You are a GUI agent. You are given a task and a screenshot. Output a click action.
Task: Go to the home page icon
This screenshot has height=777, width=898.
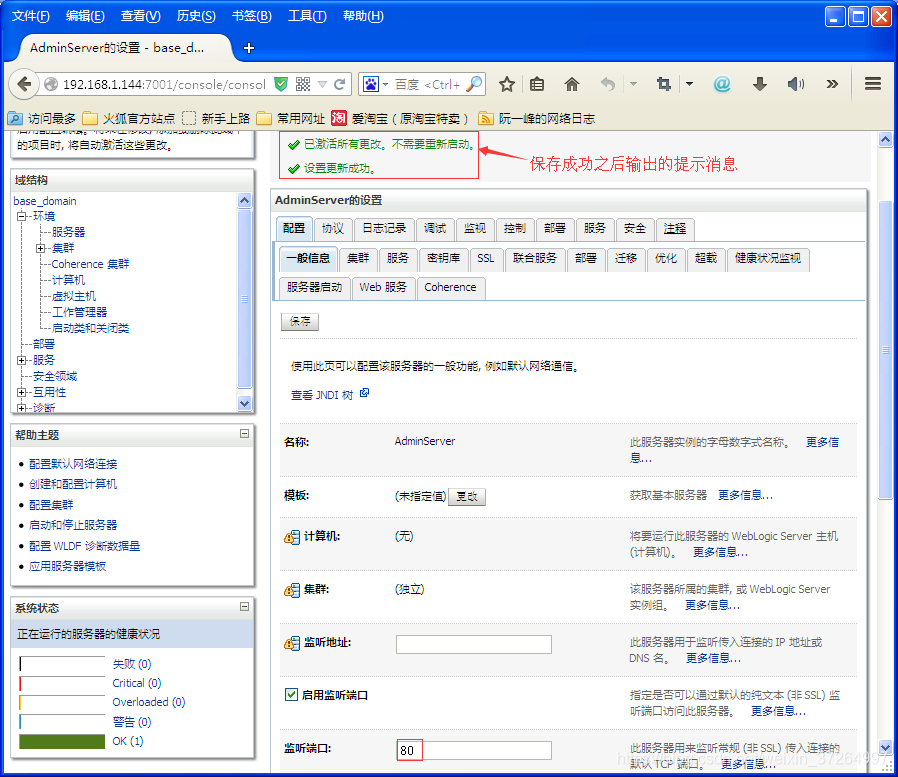tap(572, 84)
